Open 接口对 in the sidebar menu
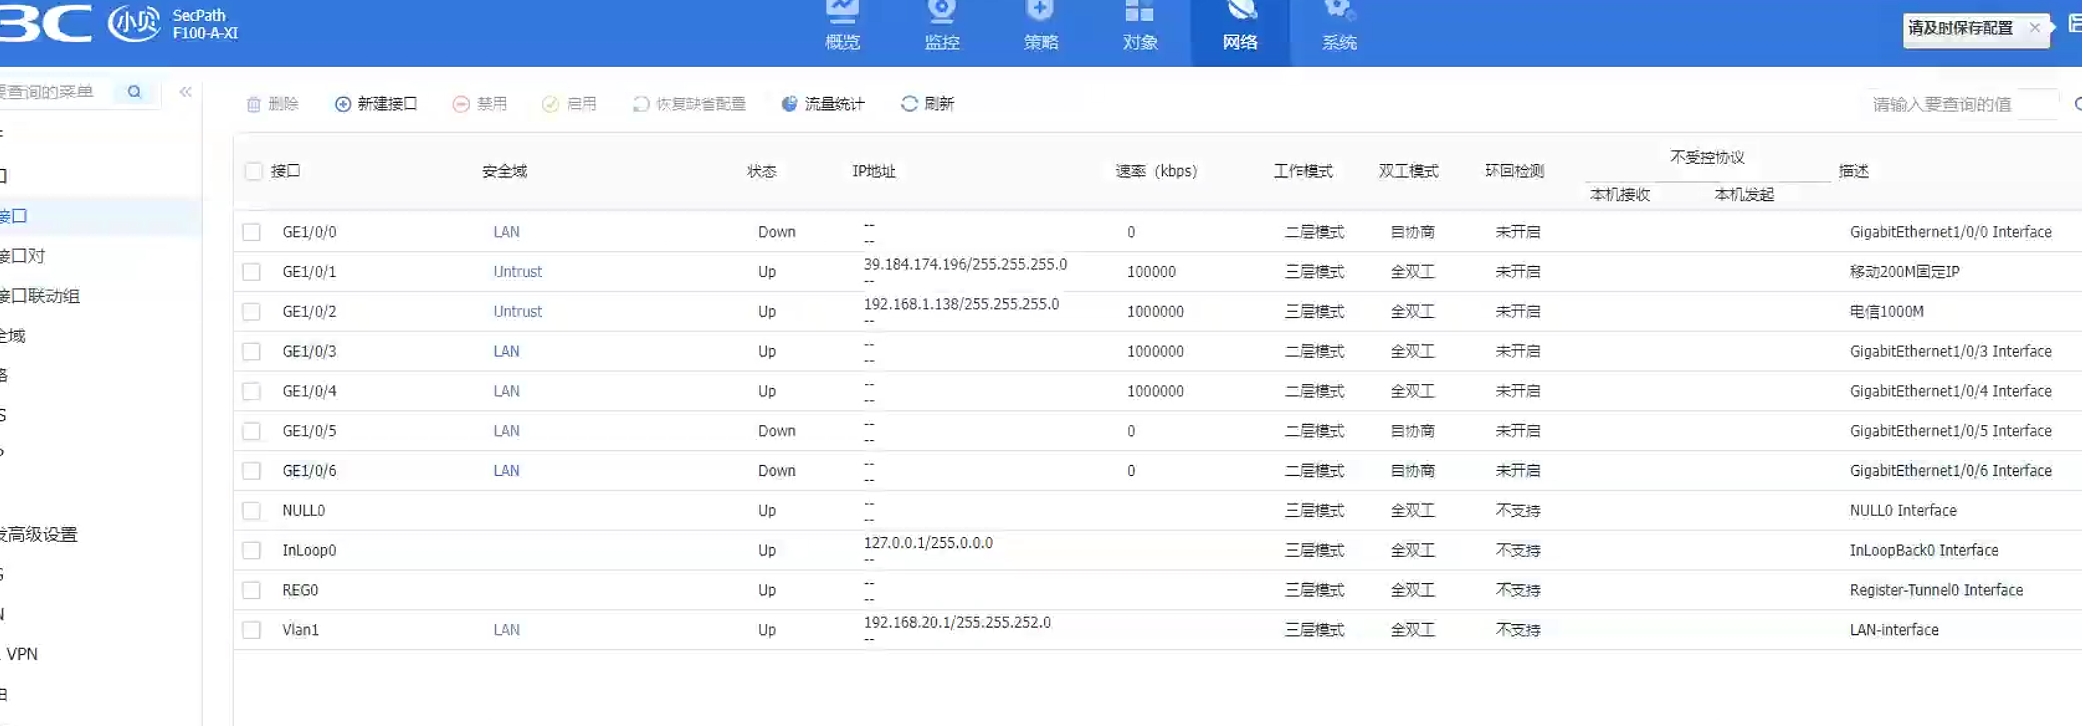Viewport: 2082px width, 726px height. point(24,256)
